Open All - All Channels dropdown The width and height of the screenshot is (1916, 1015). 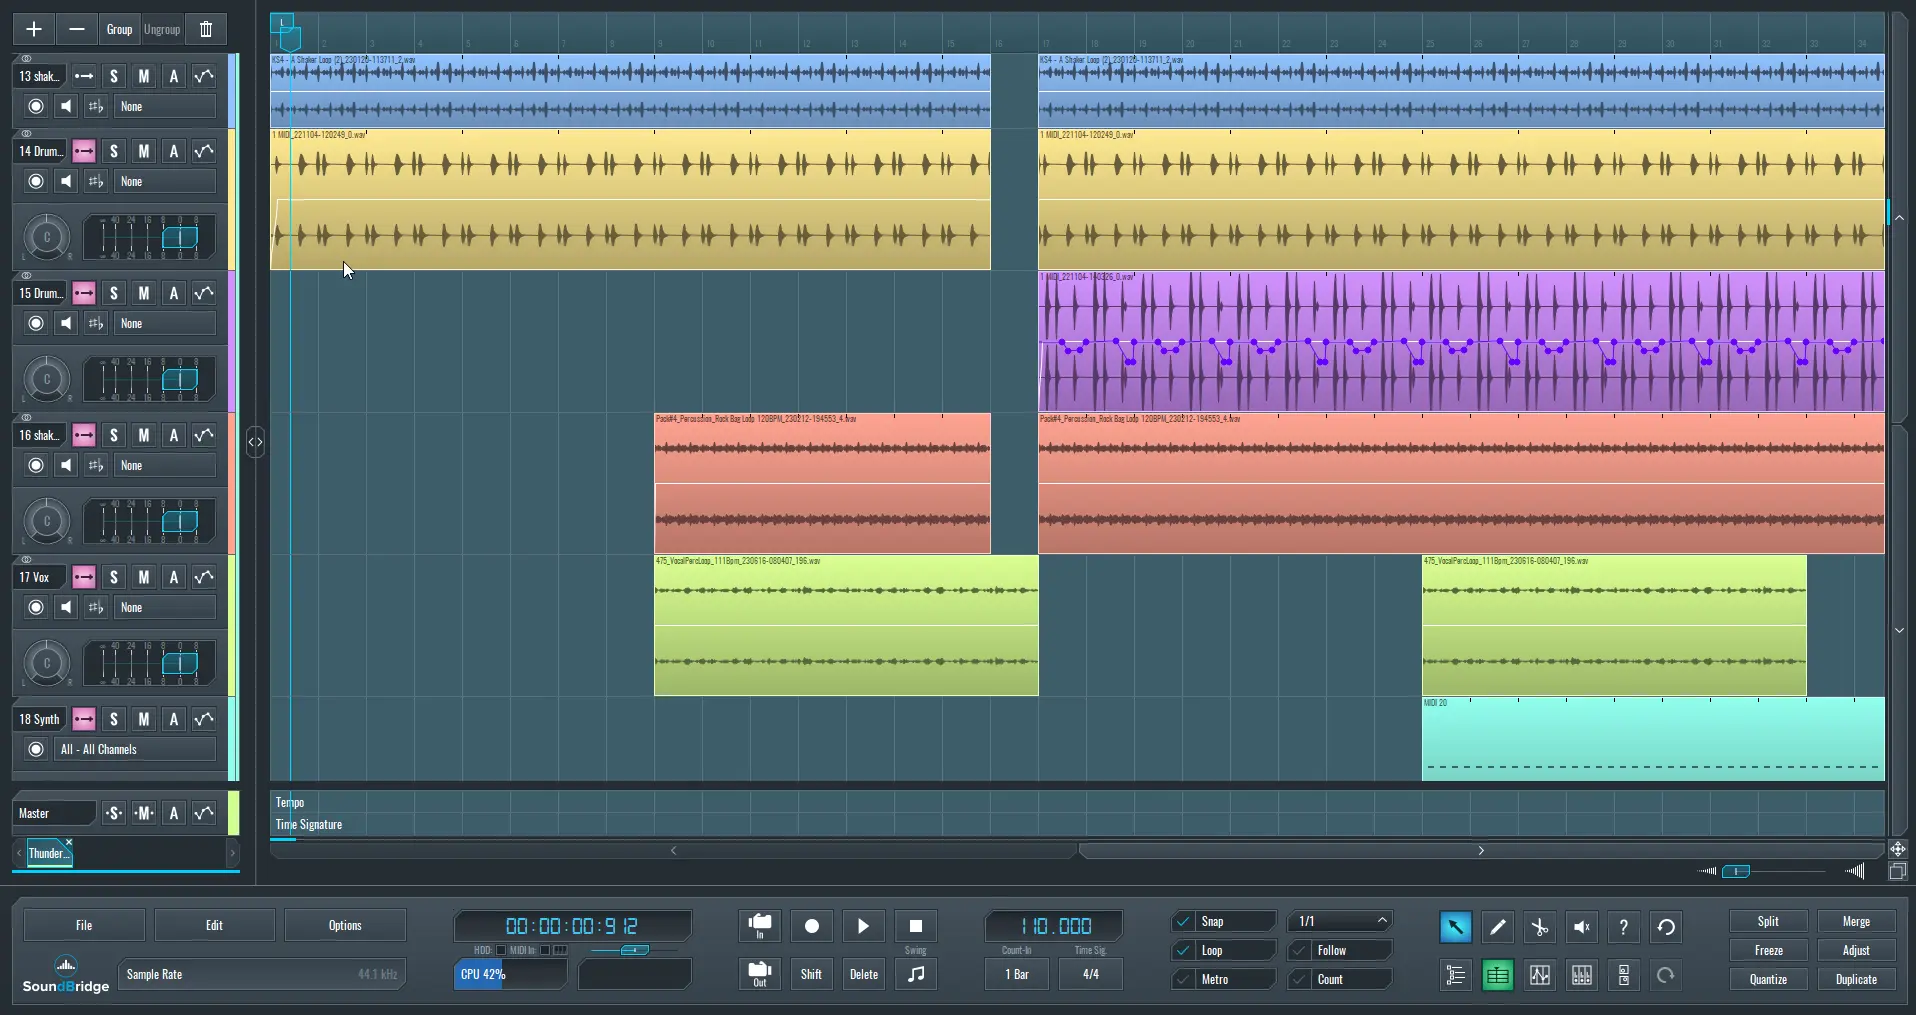[136, 750]
